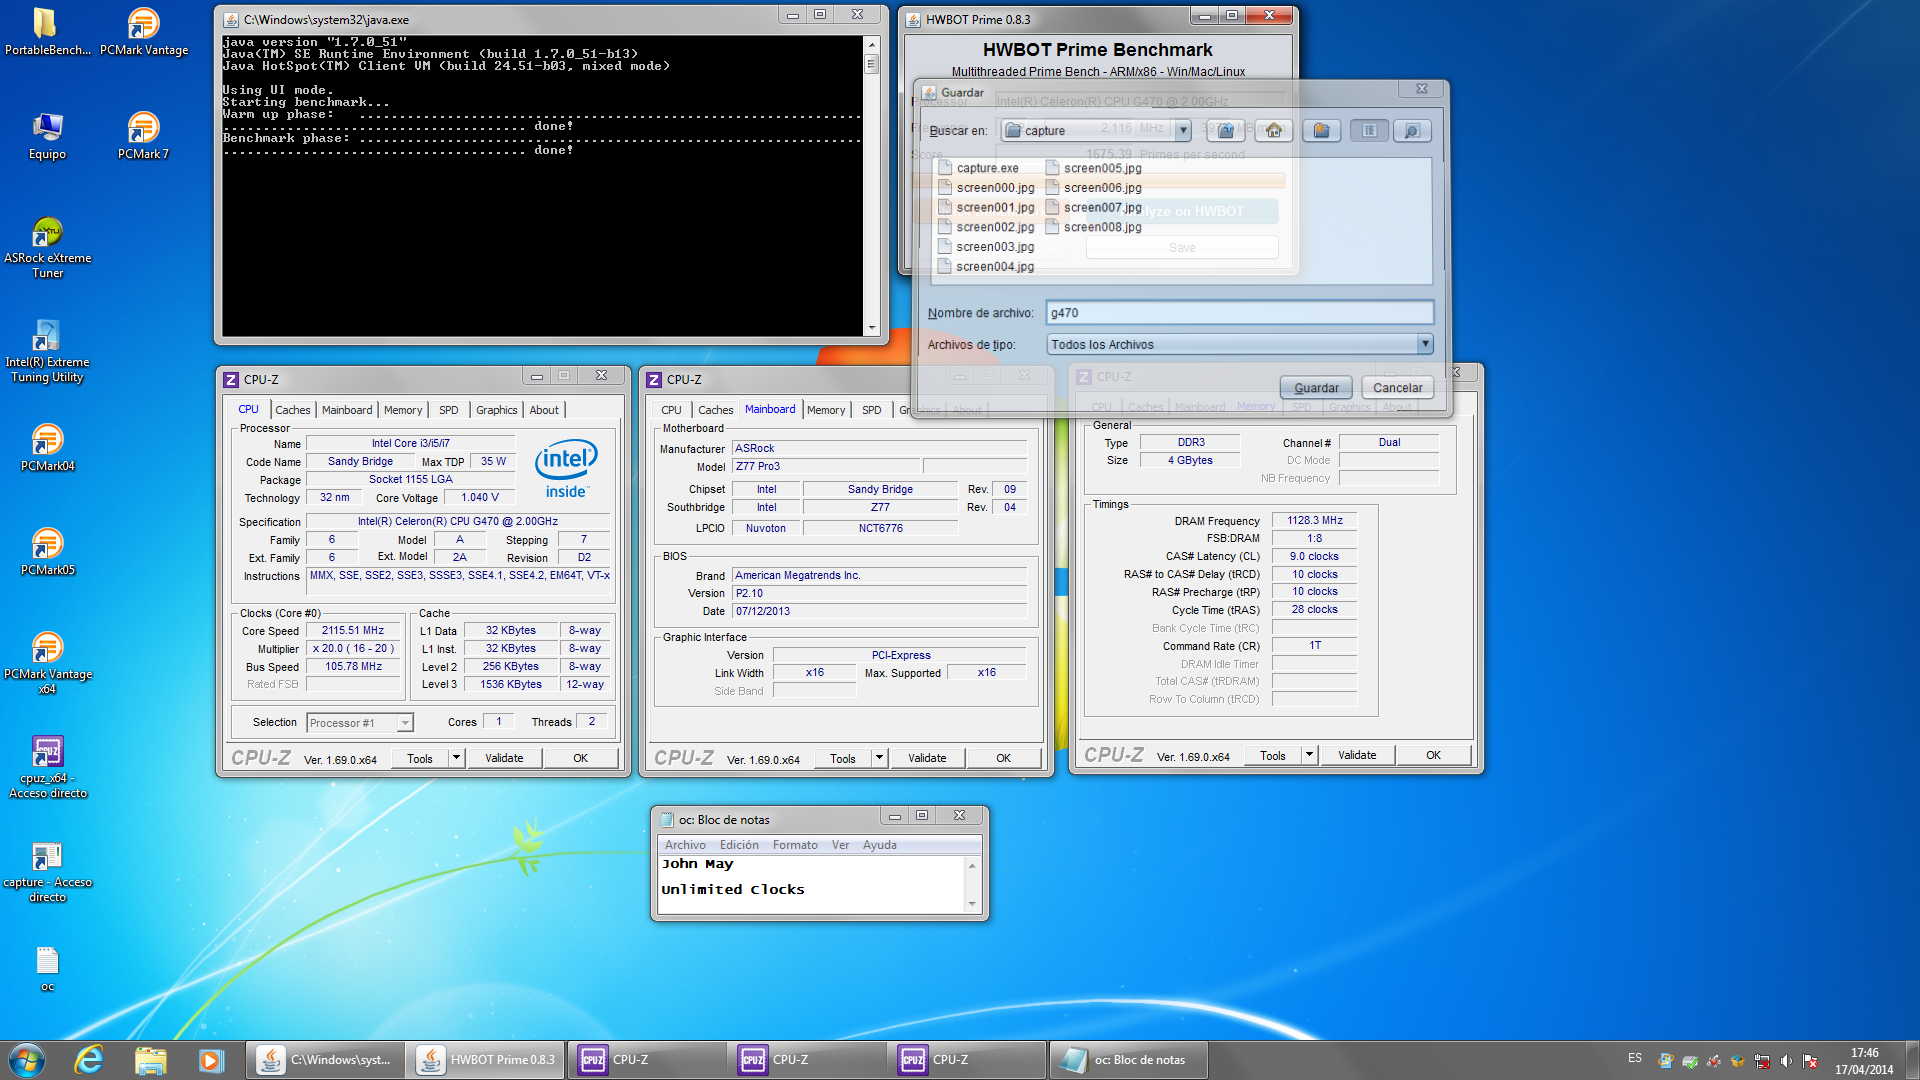Select the PCMark04 desktop shortcut
1920x1080 pixels.
click(x=47, y=448)
